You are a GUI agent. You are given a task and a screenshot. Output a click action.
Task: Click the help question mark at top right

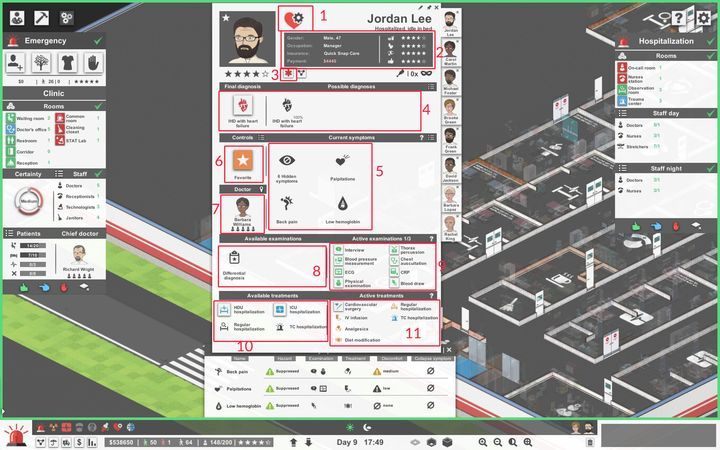click(678, 18)
